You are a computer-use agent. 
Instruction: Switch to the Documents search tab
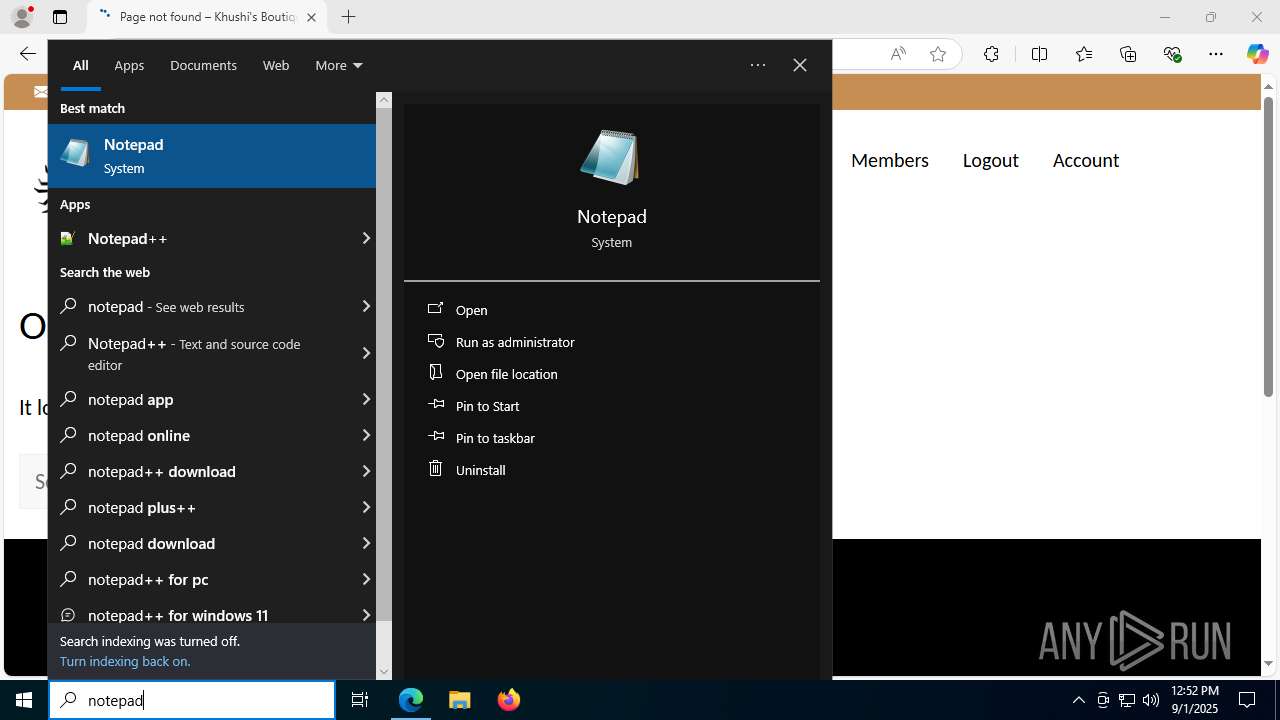tap(203, 65)
